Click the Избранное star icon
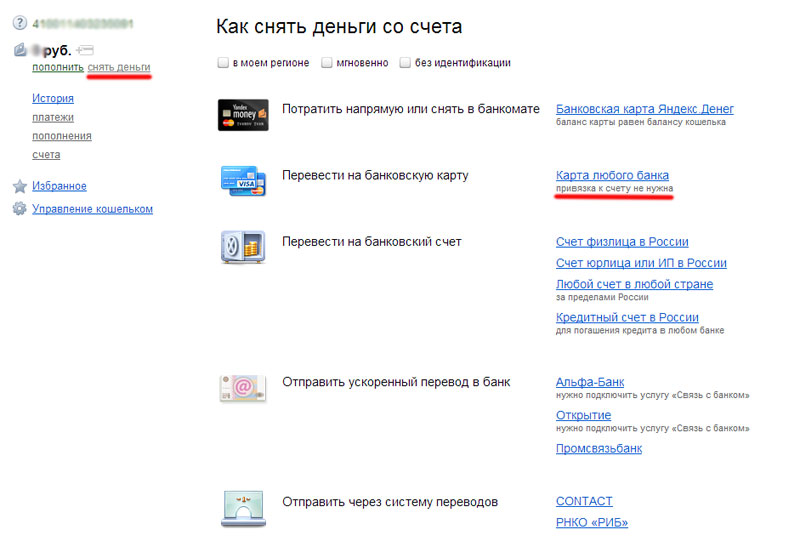Image resolution: width=800 pixels, height=541 pixels. [x=20, y=186]
